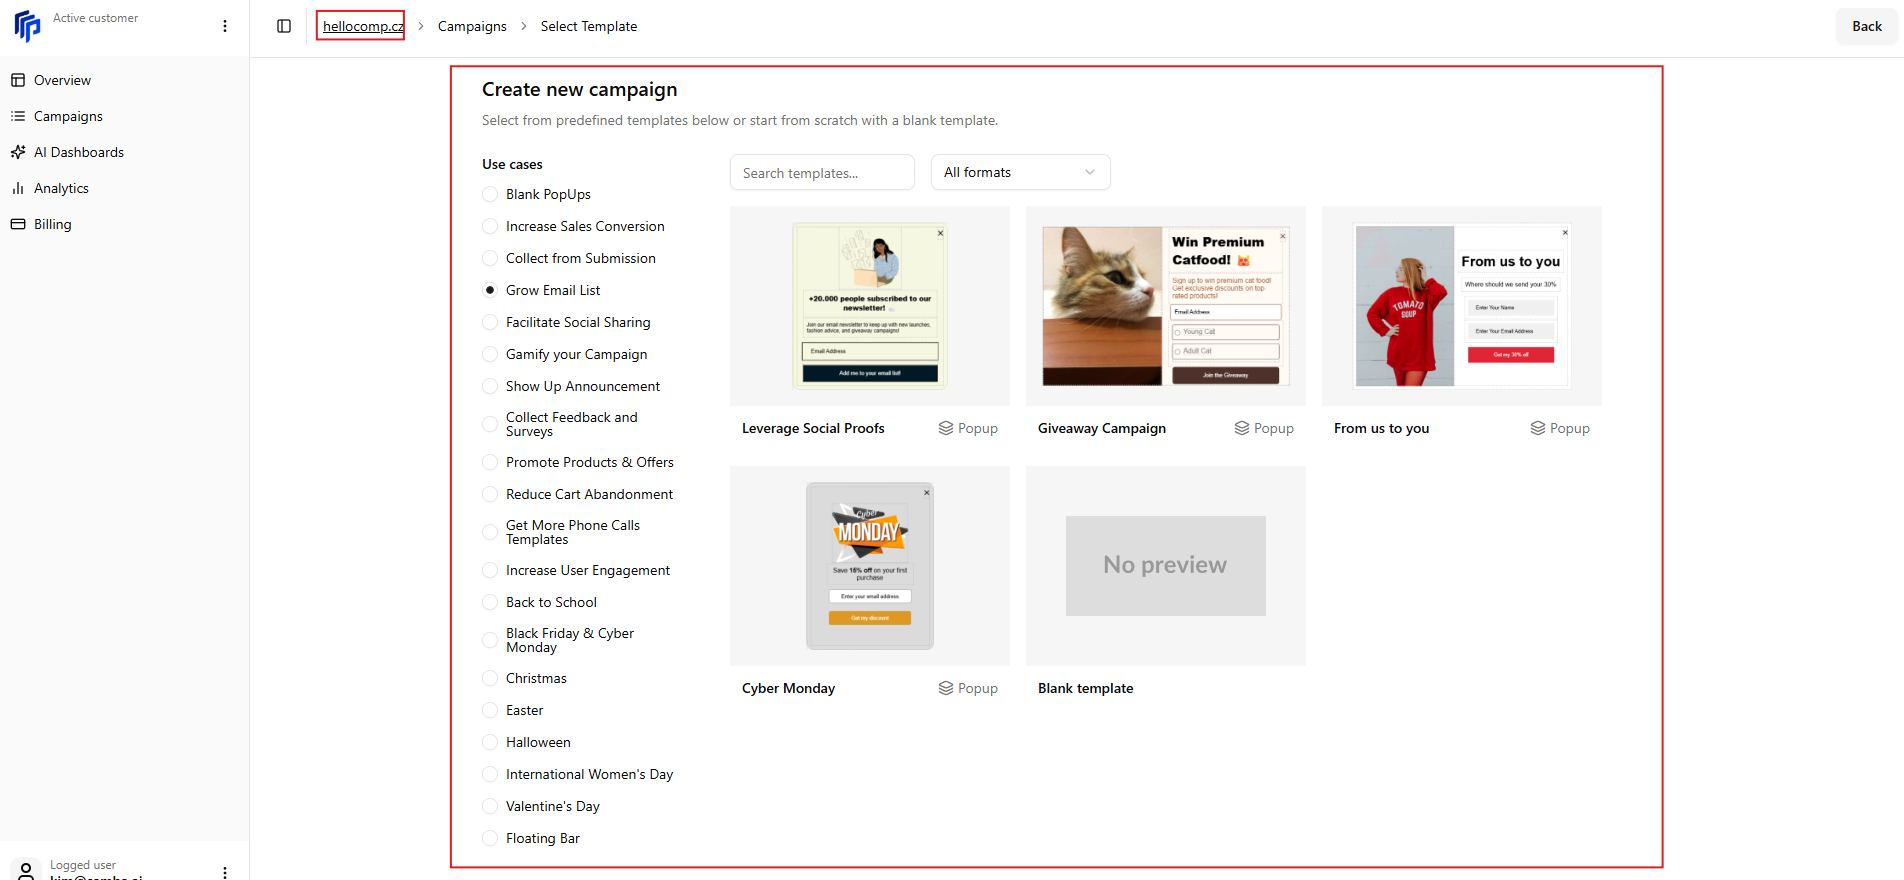This screenshot has height=880, width=1904.
Task: Open AI Dashboards in sidebar
Action: [79, 152]
